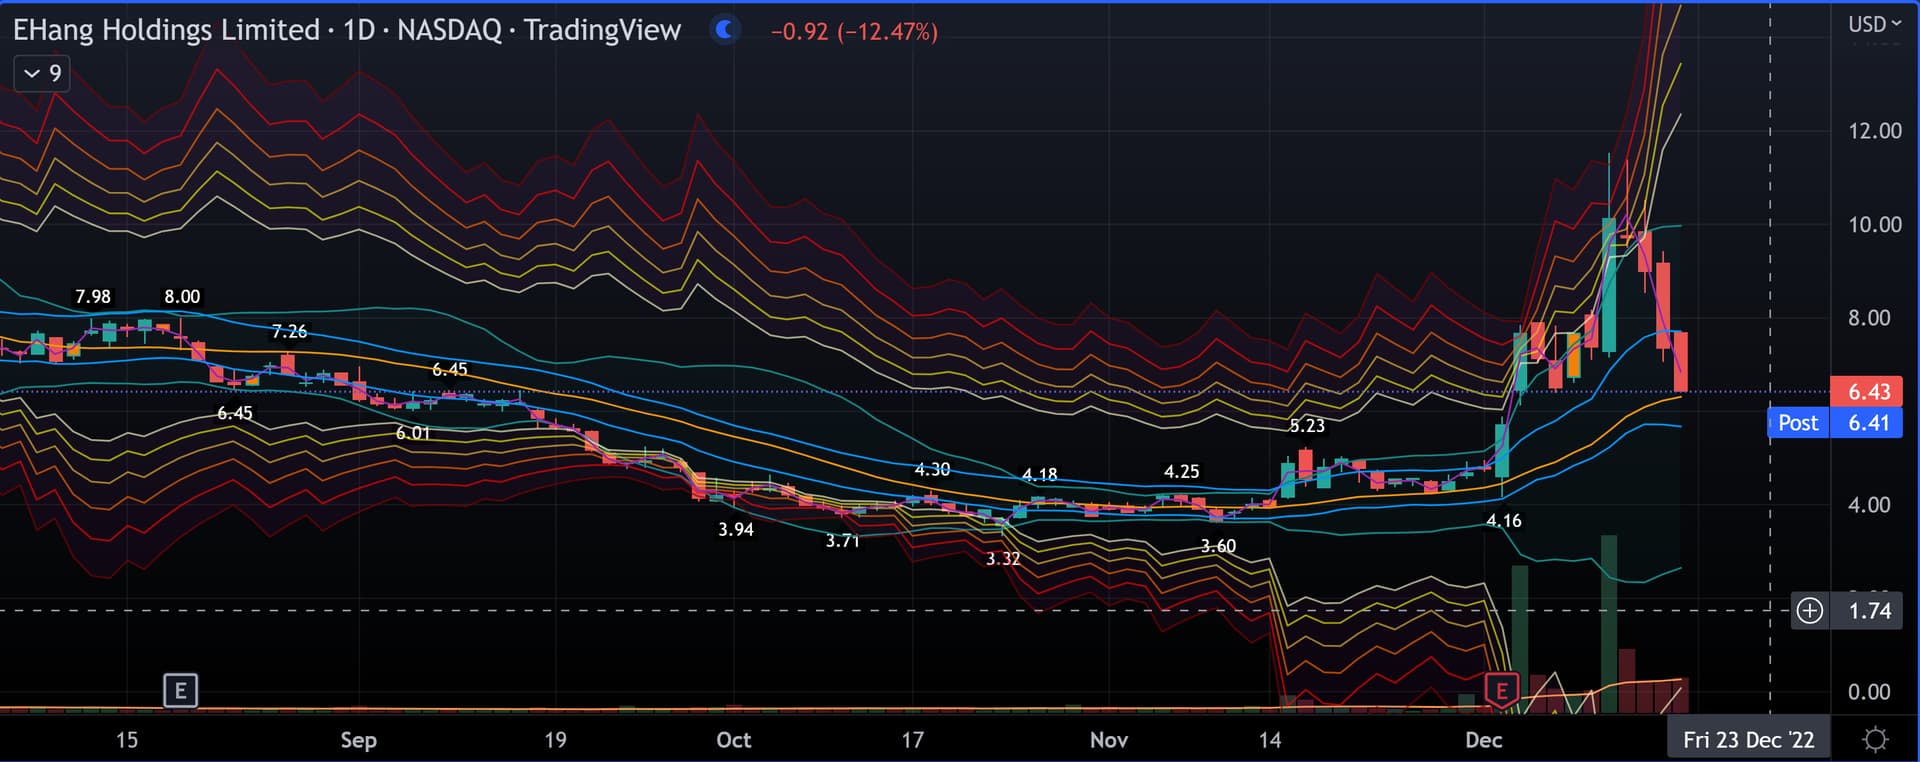Click Oct on the time axis
Screen dimensions: 1920x762
tap(733, 740)
